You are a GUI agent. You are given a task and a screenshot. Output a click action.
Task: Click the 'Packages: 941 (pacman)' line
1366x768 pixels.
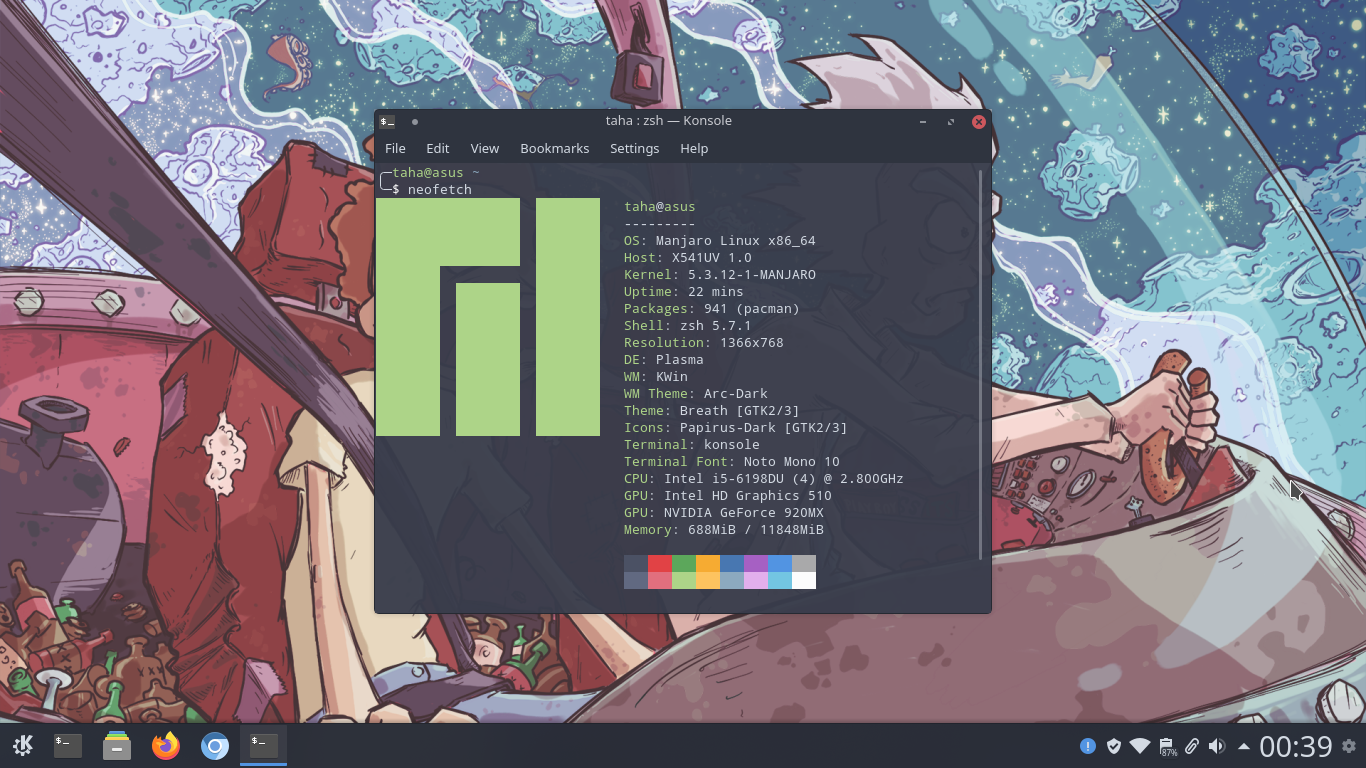coord(712,309)
